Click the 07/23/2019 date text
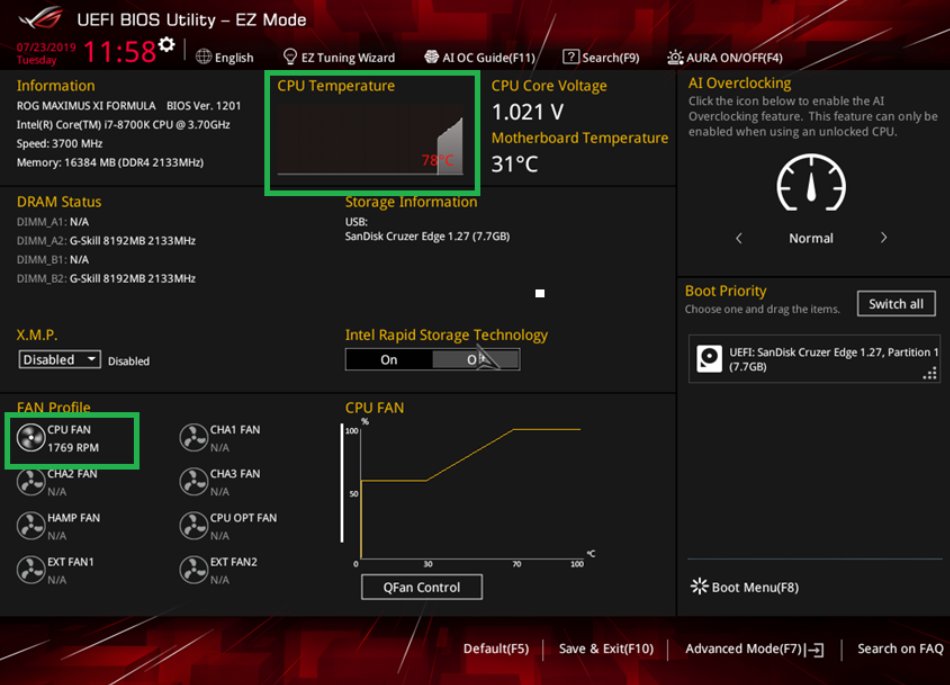 46,47
